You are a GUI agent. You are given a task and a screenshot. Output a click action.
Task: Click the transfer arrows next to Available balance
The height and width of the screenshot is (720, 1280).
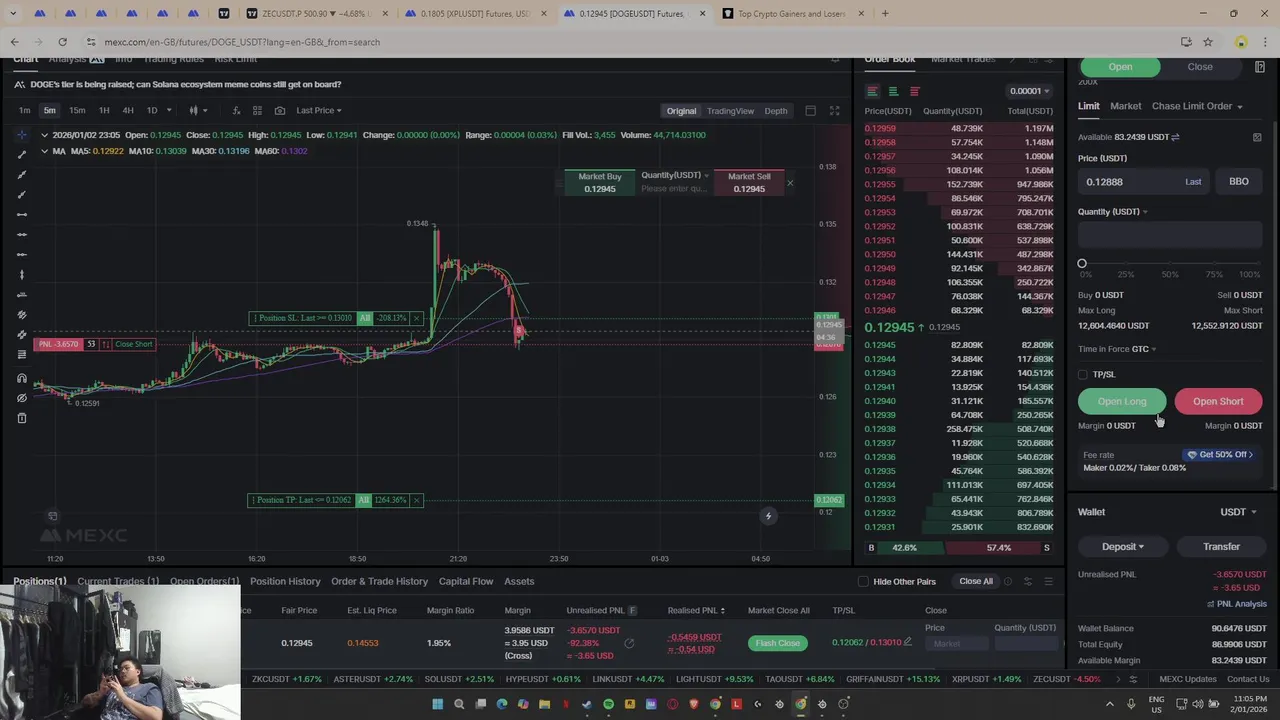[x=1175, y=137]
